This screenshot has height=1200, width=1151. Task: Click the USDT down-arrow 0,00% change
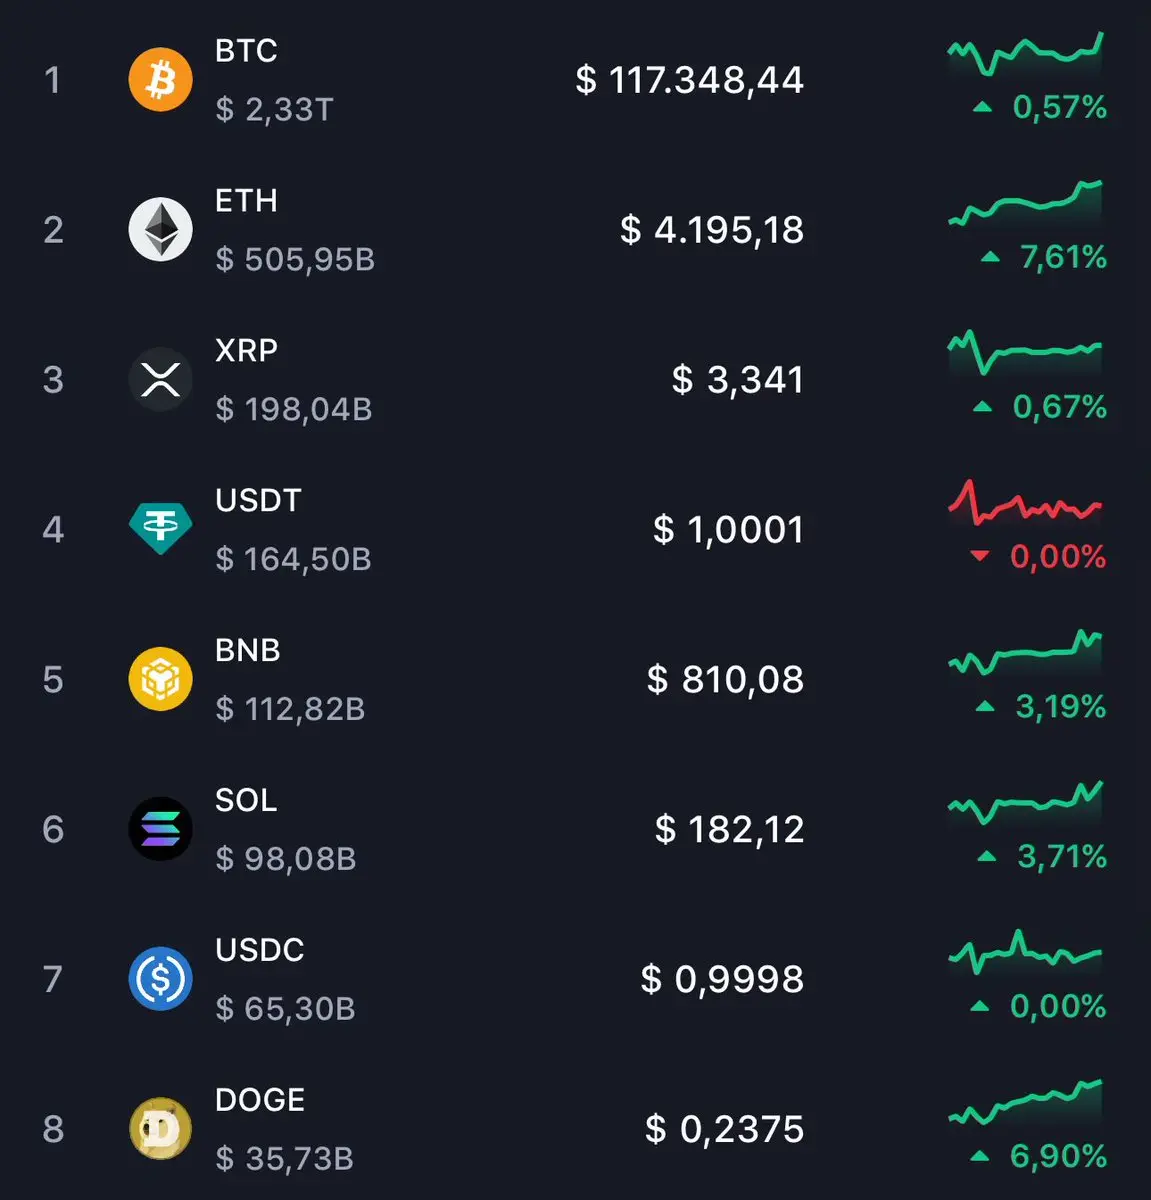pos(1038,556)
